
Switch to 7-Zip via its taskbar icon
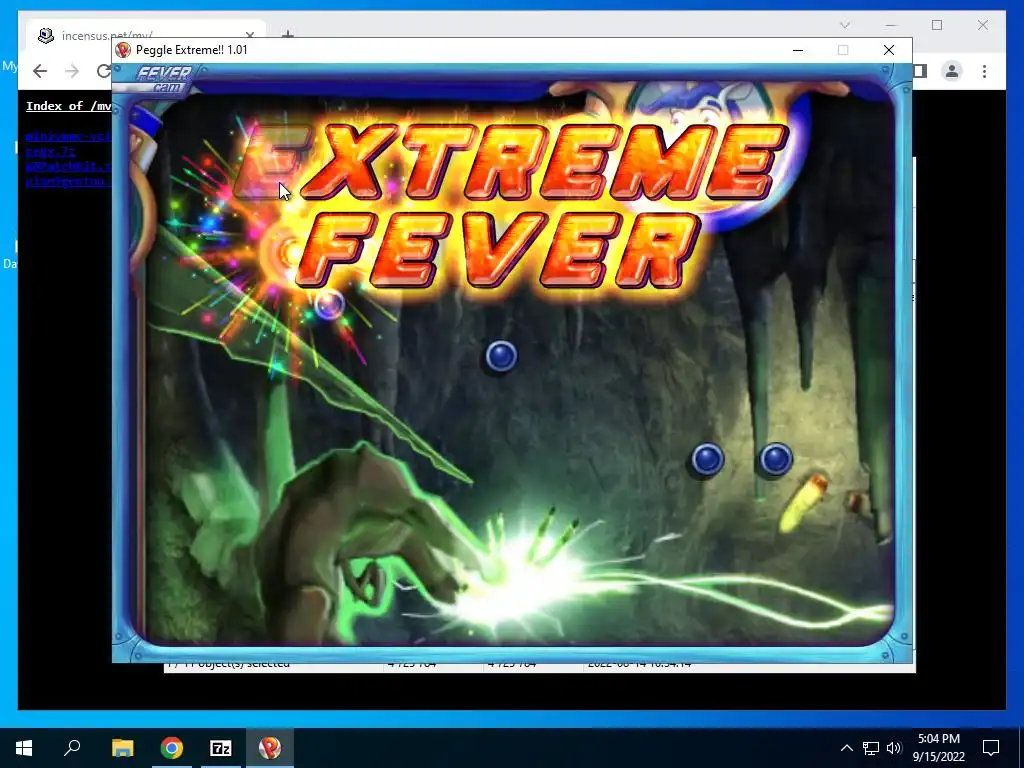(x=221, y=748)
